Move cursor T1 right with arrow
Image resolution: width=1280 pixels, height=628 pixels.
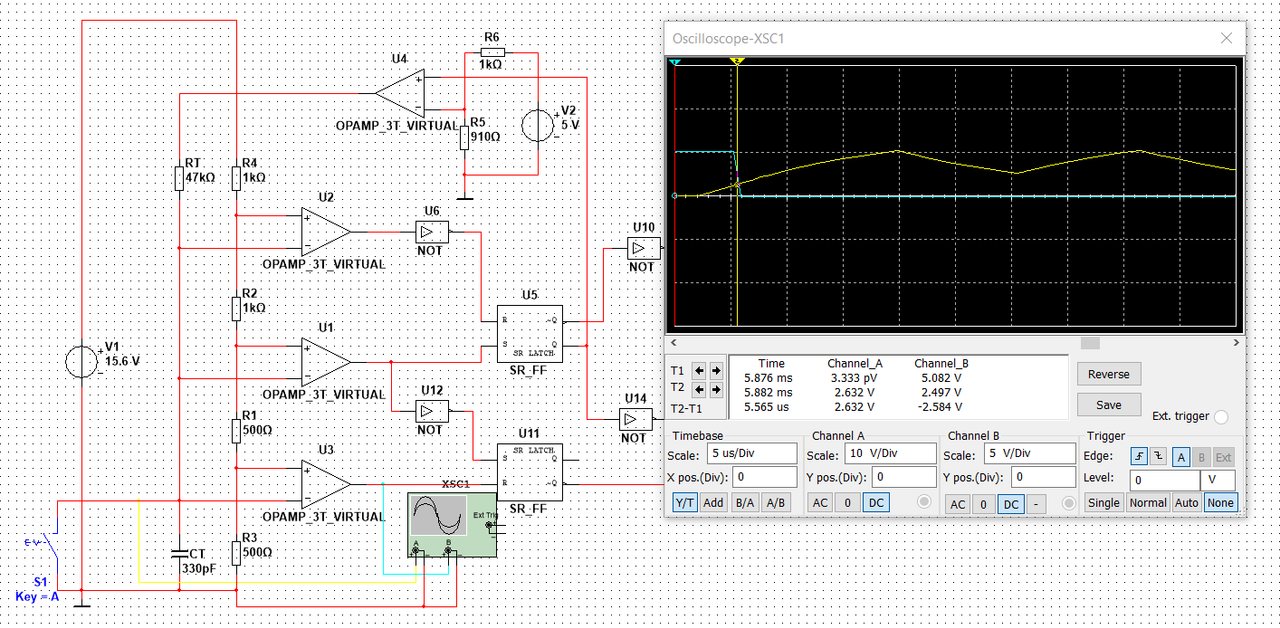(716, 370)
